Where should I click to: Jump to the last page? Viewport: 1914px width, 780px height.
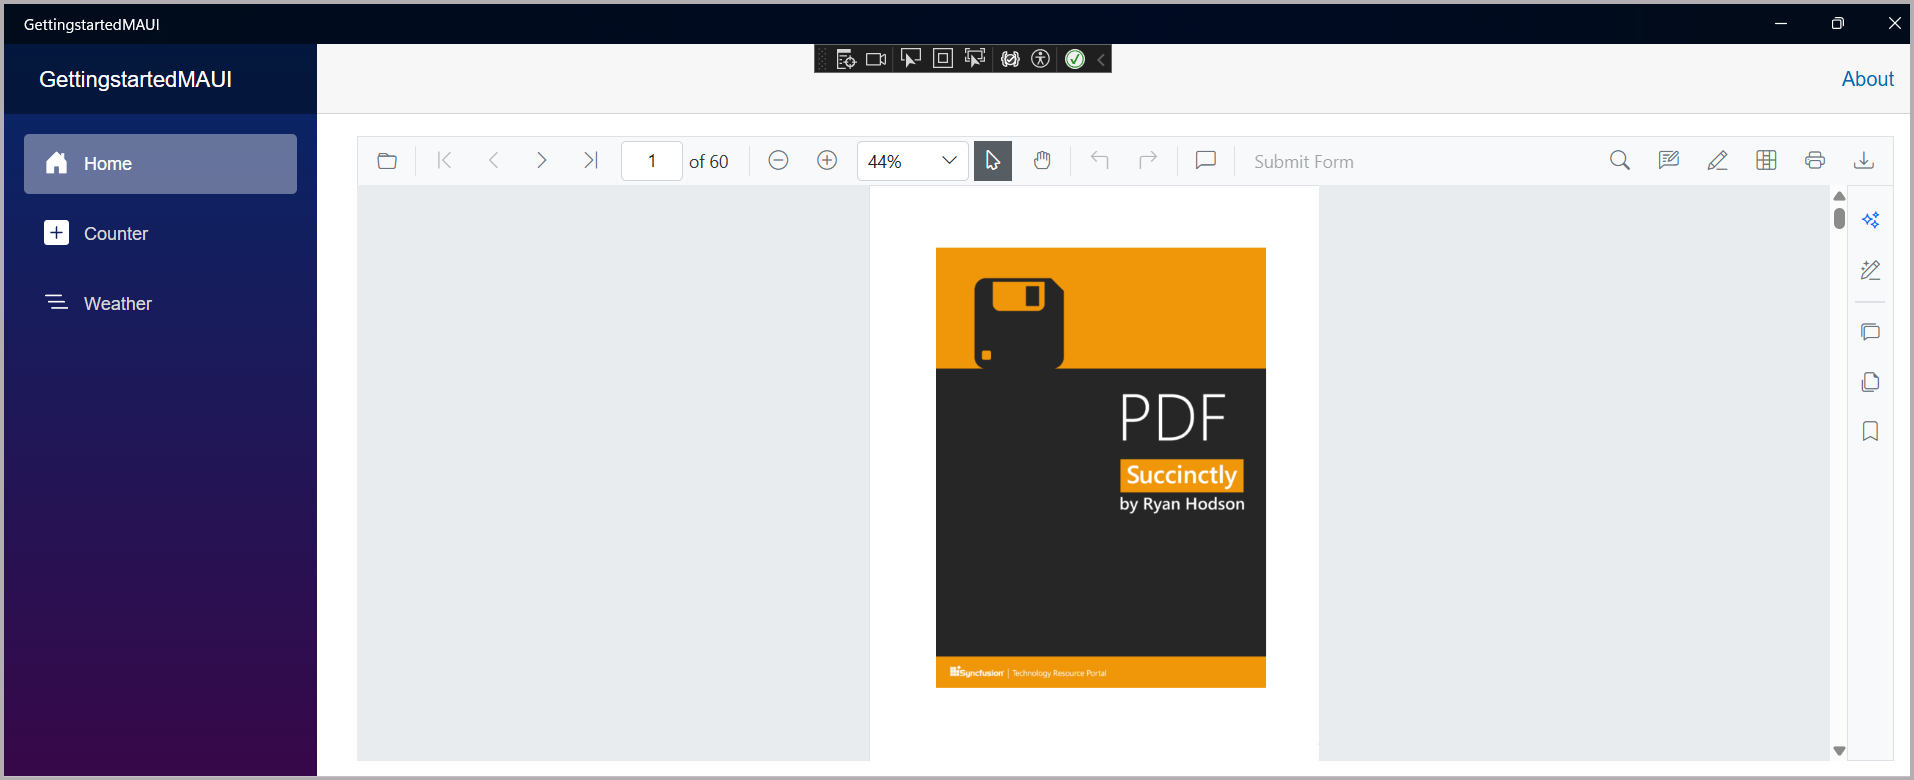(590, 161)
